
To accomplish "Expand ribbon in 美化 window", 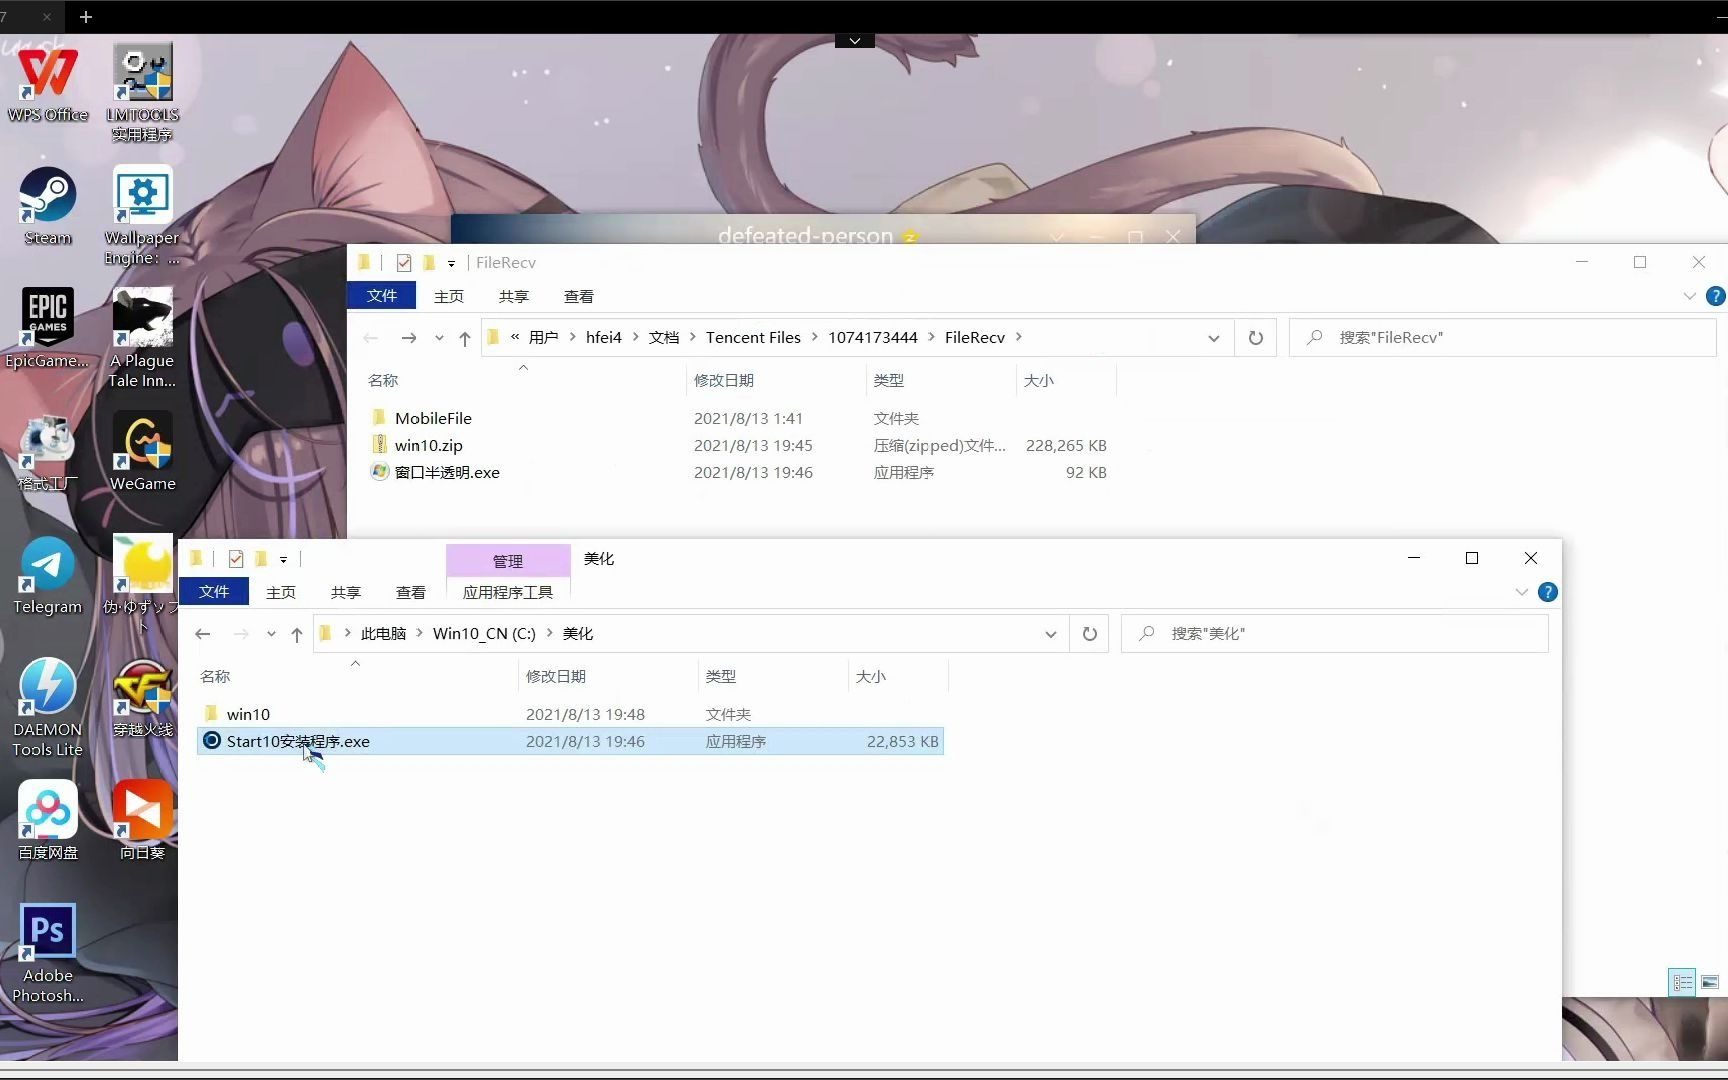I will (x=1521, y=592).
